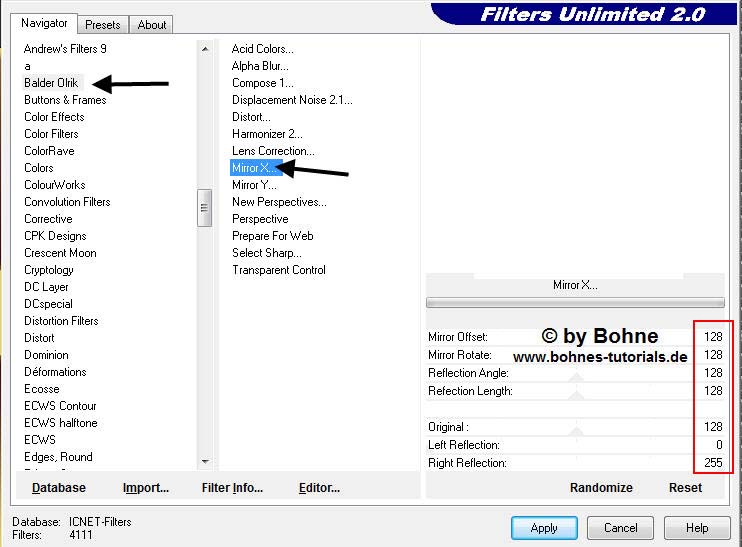
Task: Open the filter Database
Action: (x=59, y=488)
